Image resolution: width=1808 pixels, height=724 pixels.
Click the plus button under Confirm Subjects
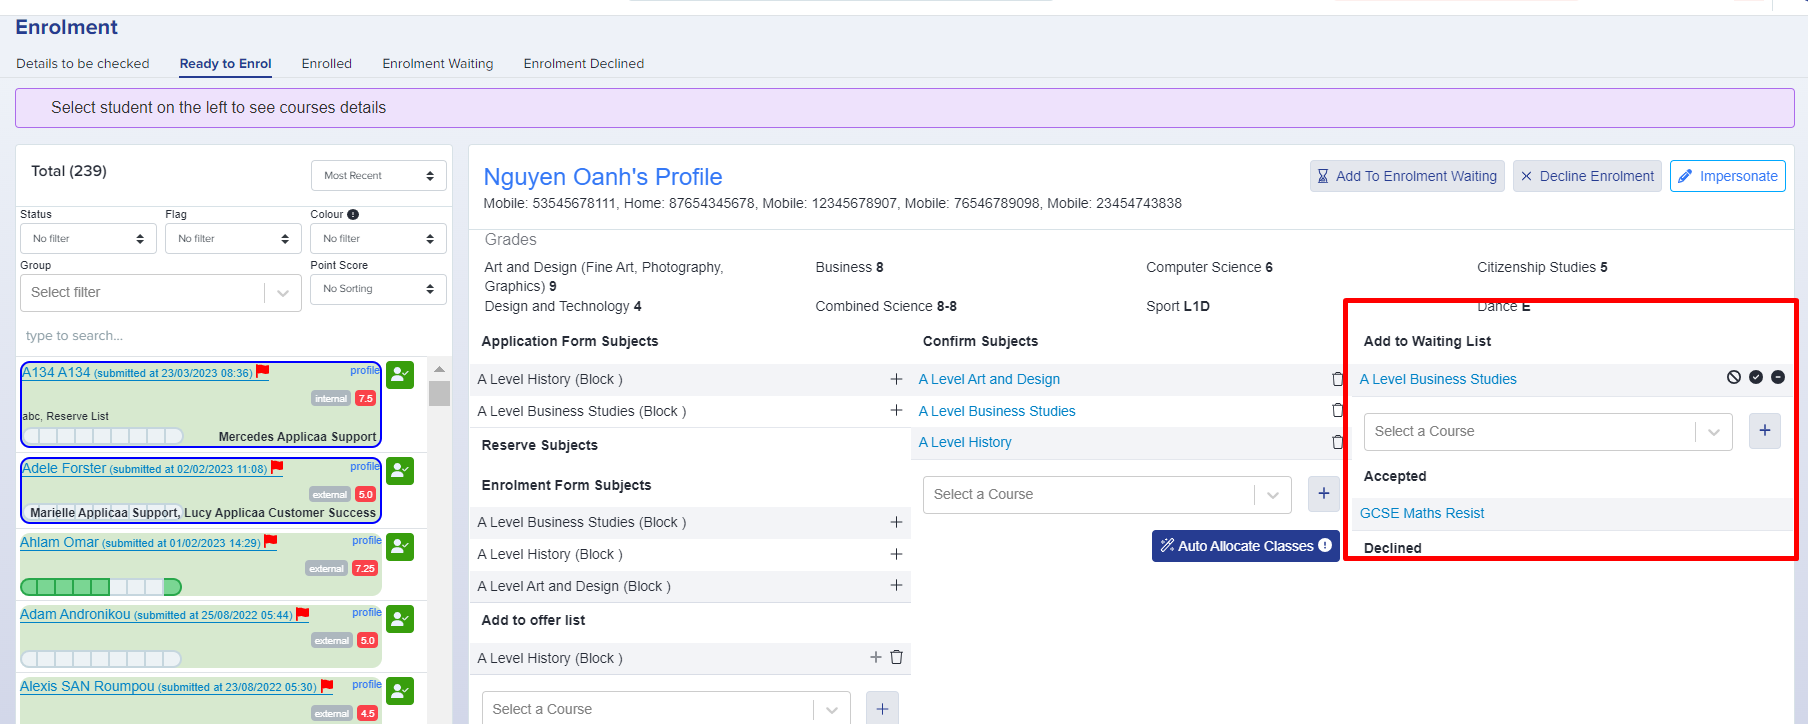[1323, 494]
